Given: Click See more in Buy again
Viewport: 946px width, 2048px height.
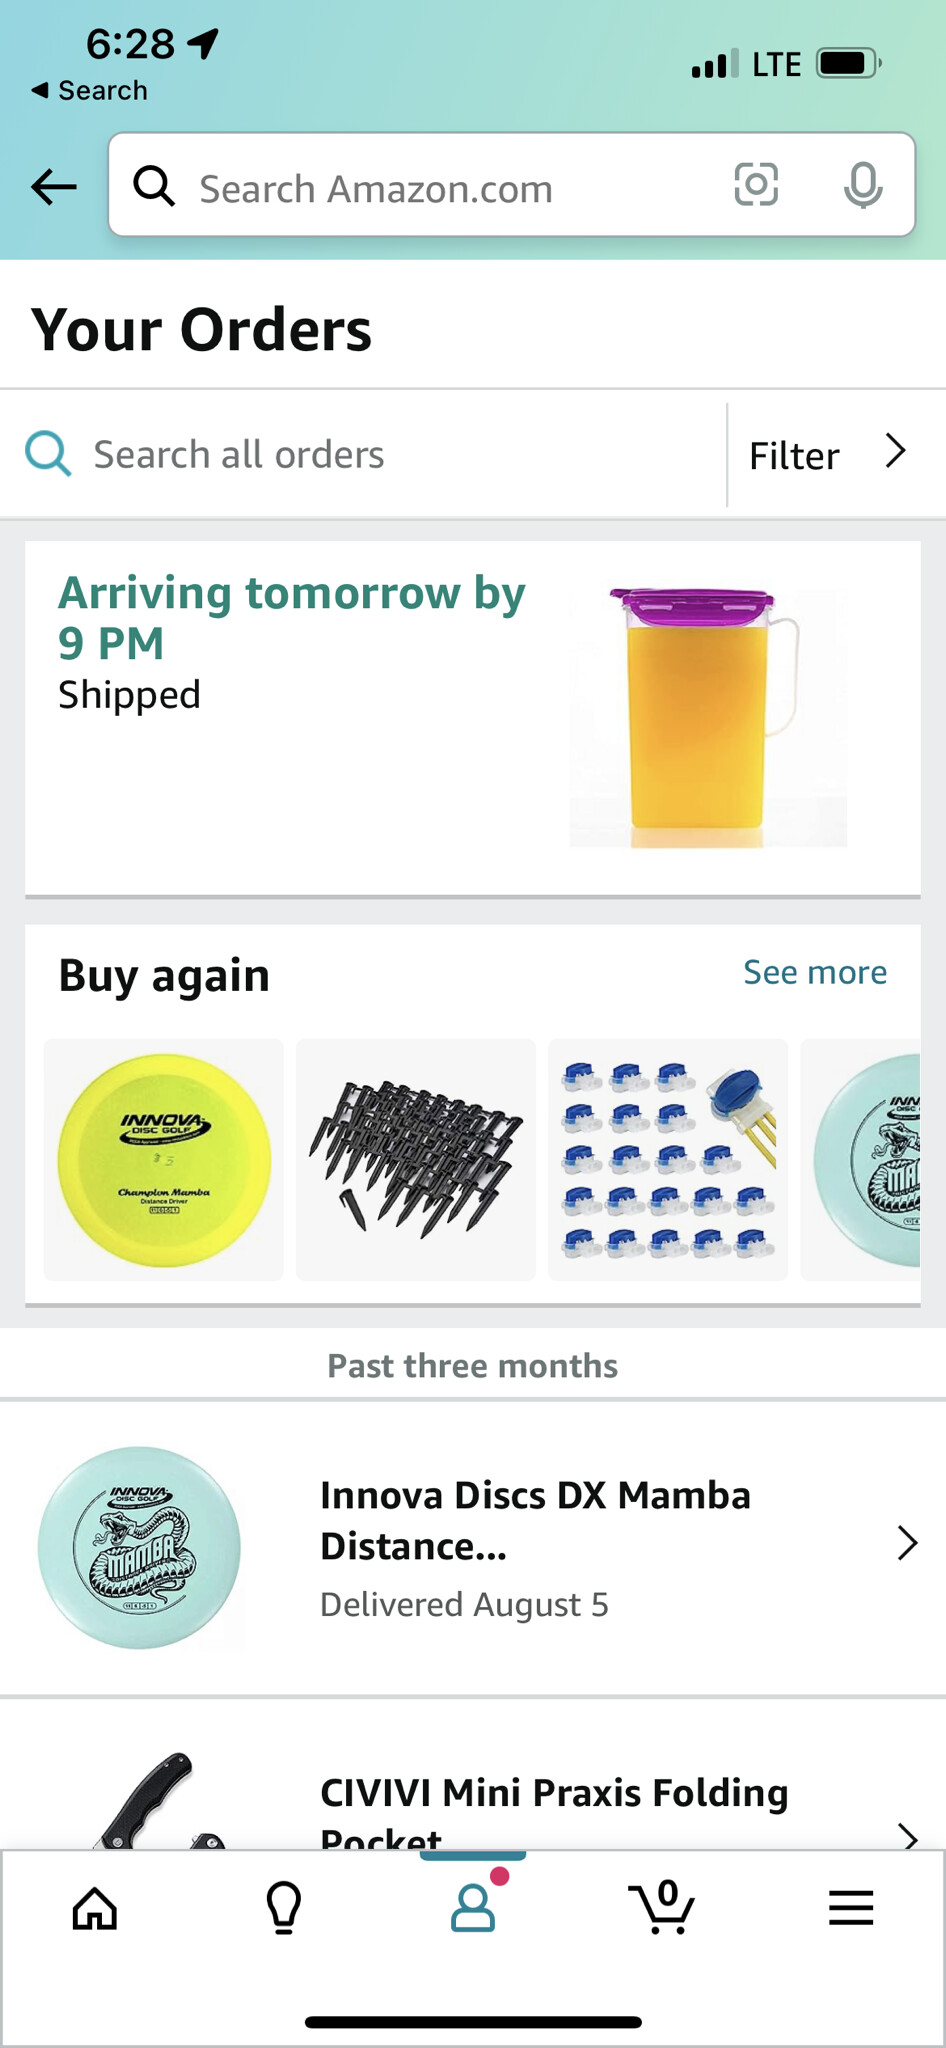Looking at the screenshot, I should (x=815, y=972).
